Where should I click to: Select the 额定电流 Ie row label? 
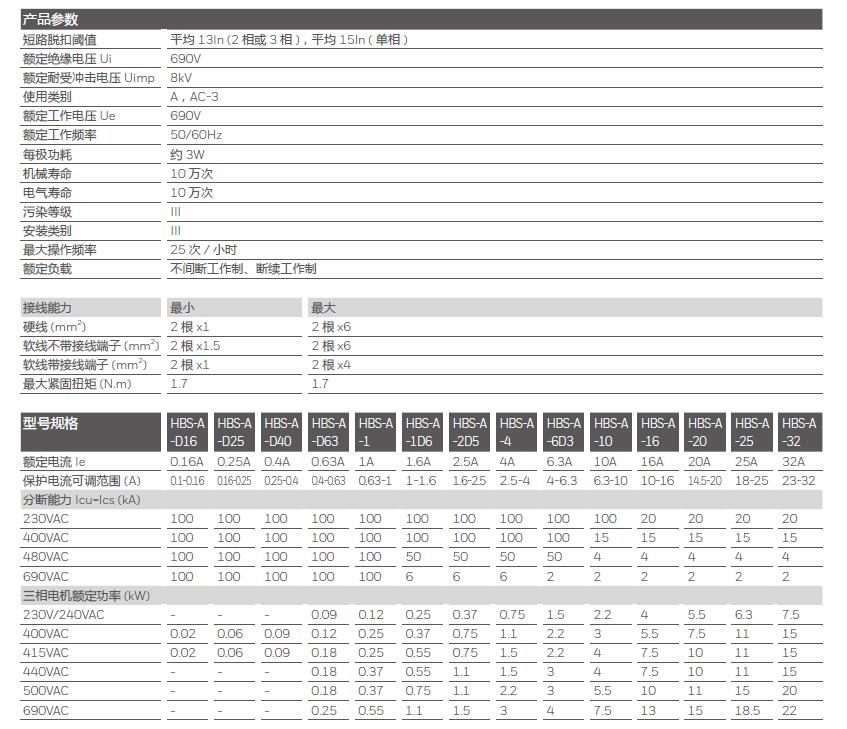[x=54, y=462]
